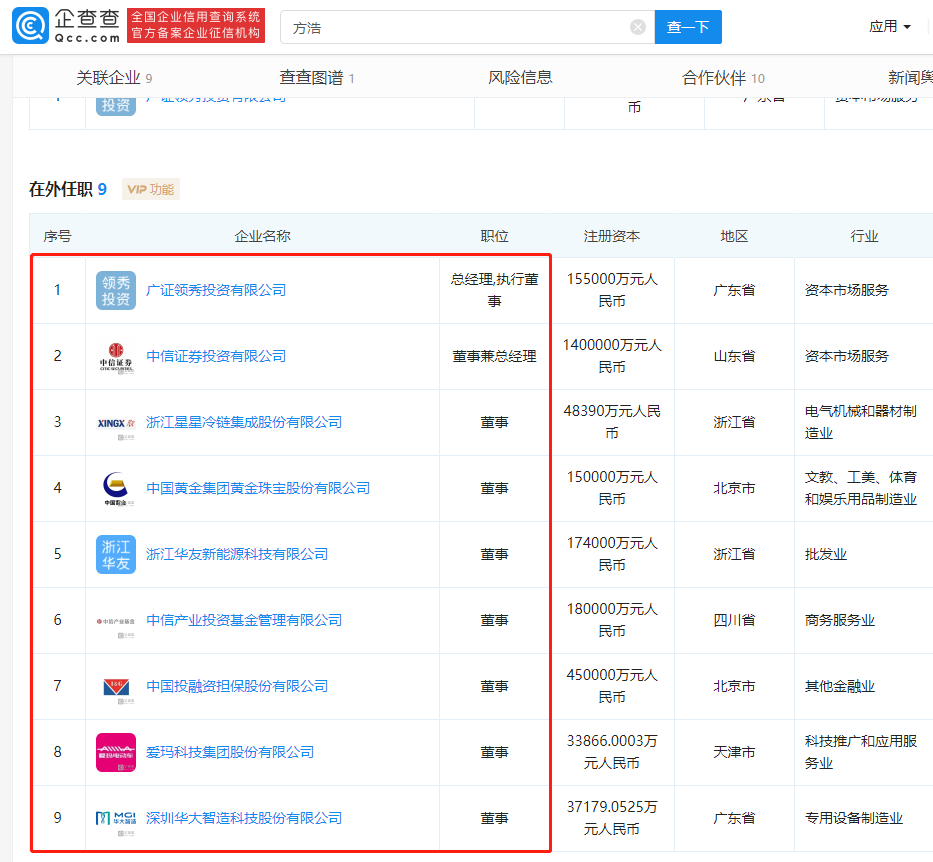Screen dimensions: 933x862
Task: Switch to 合作伙伴 tab
Action: pos(723,77)
